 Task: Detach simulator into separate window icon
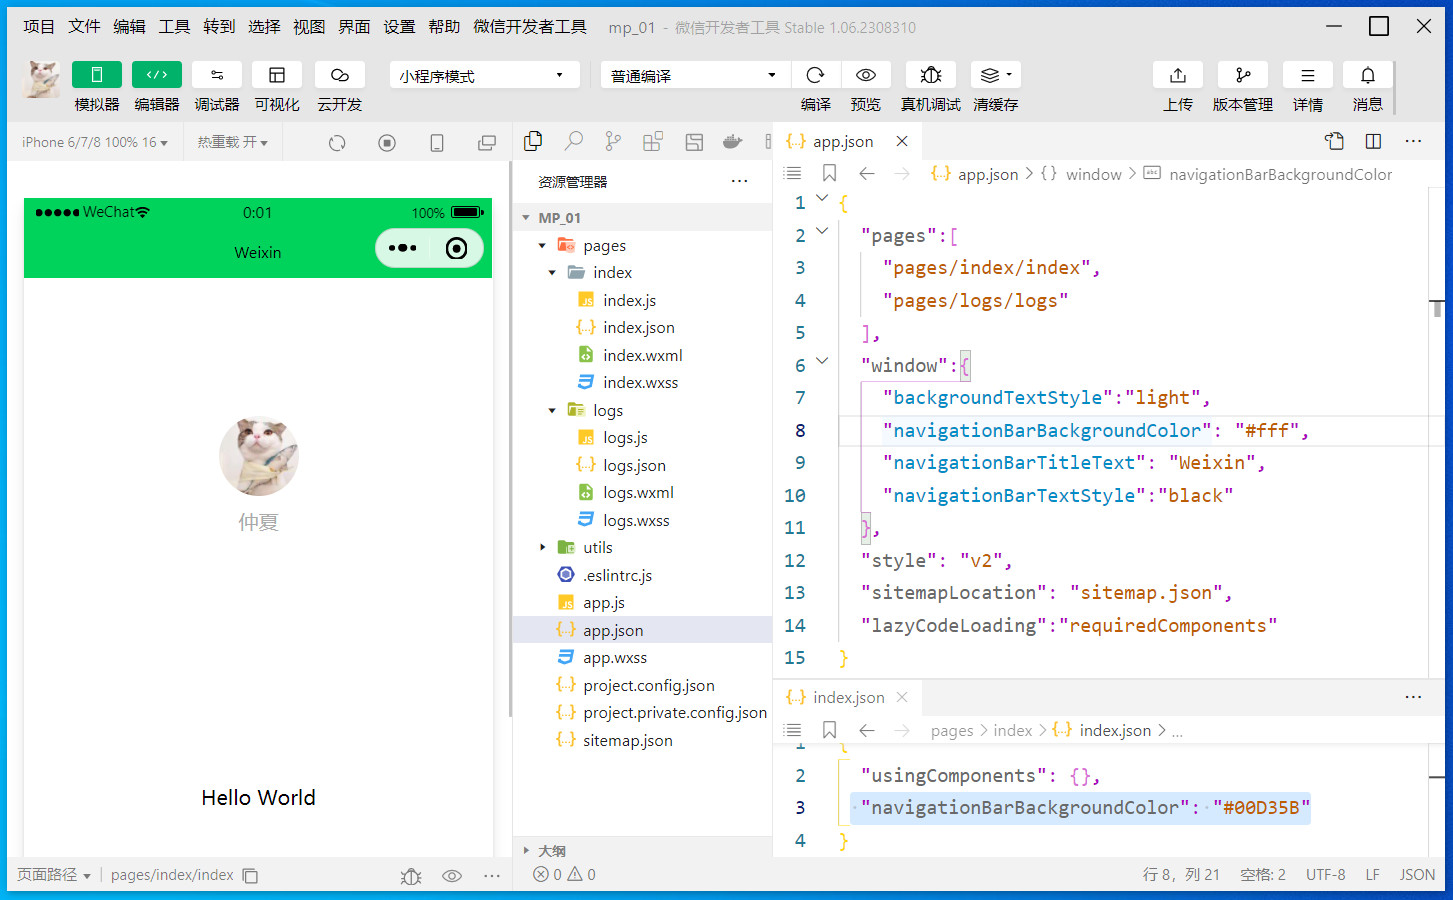click(x=487, y=143)
